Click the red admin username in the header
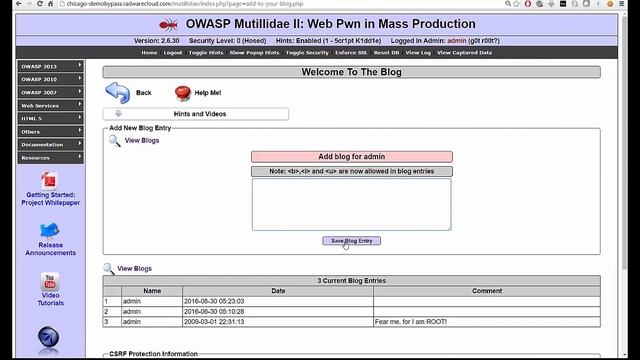The width and height of the screenshot is (640, 360). click(456, 41)
